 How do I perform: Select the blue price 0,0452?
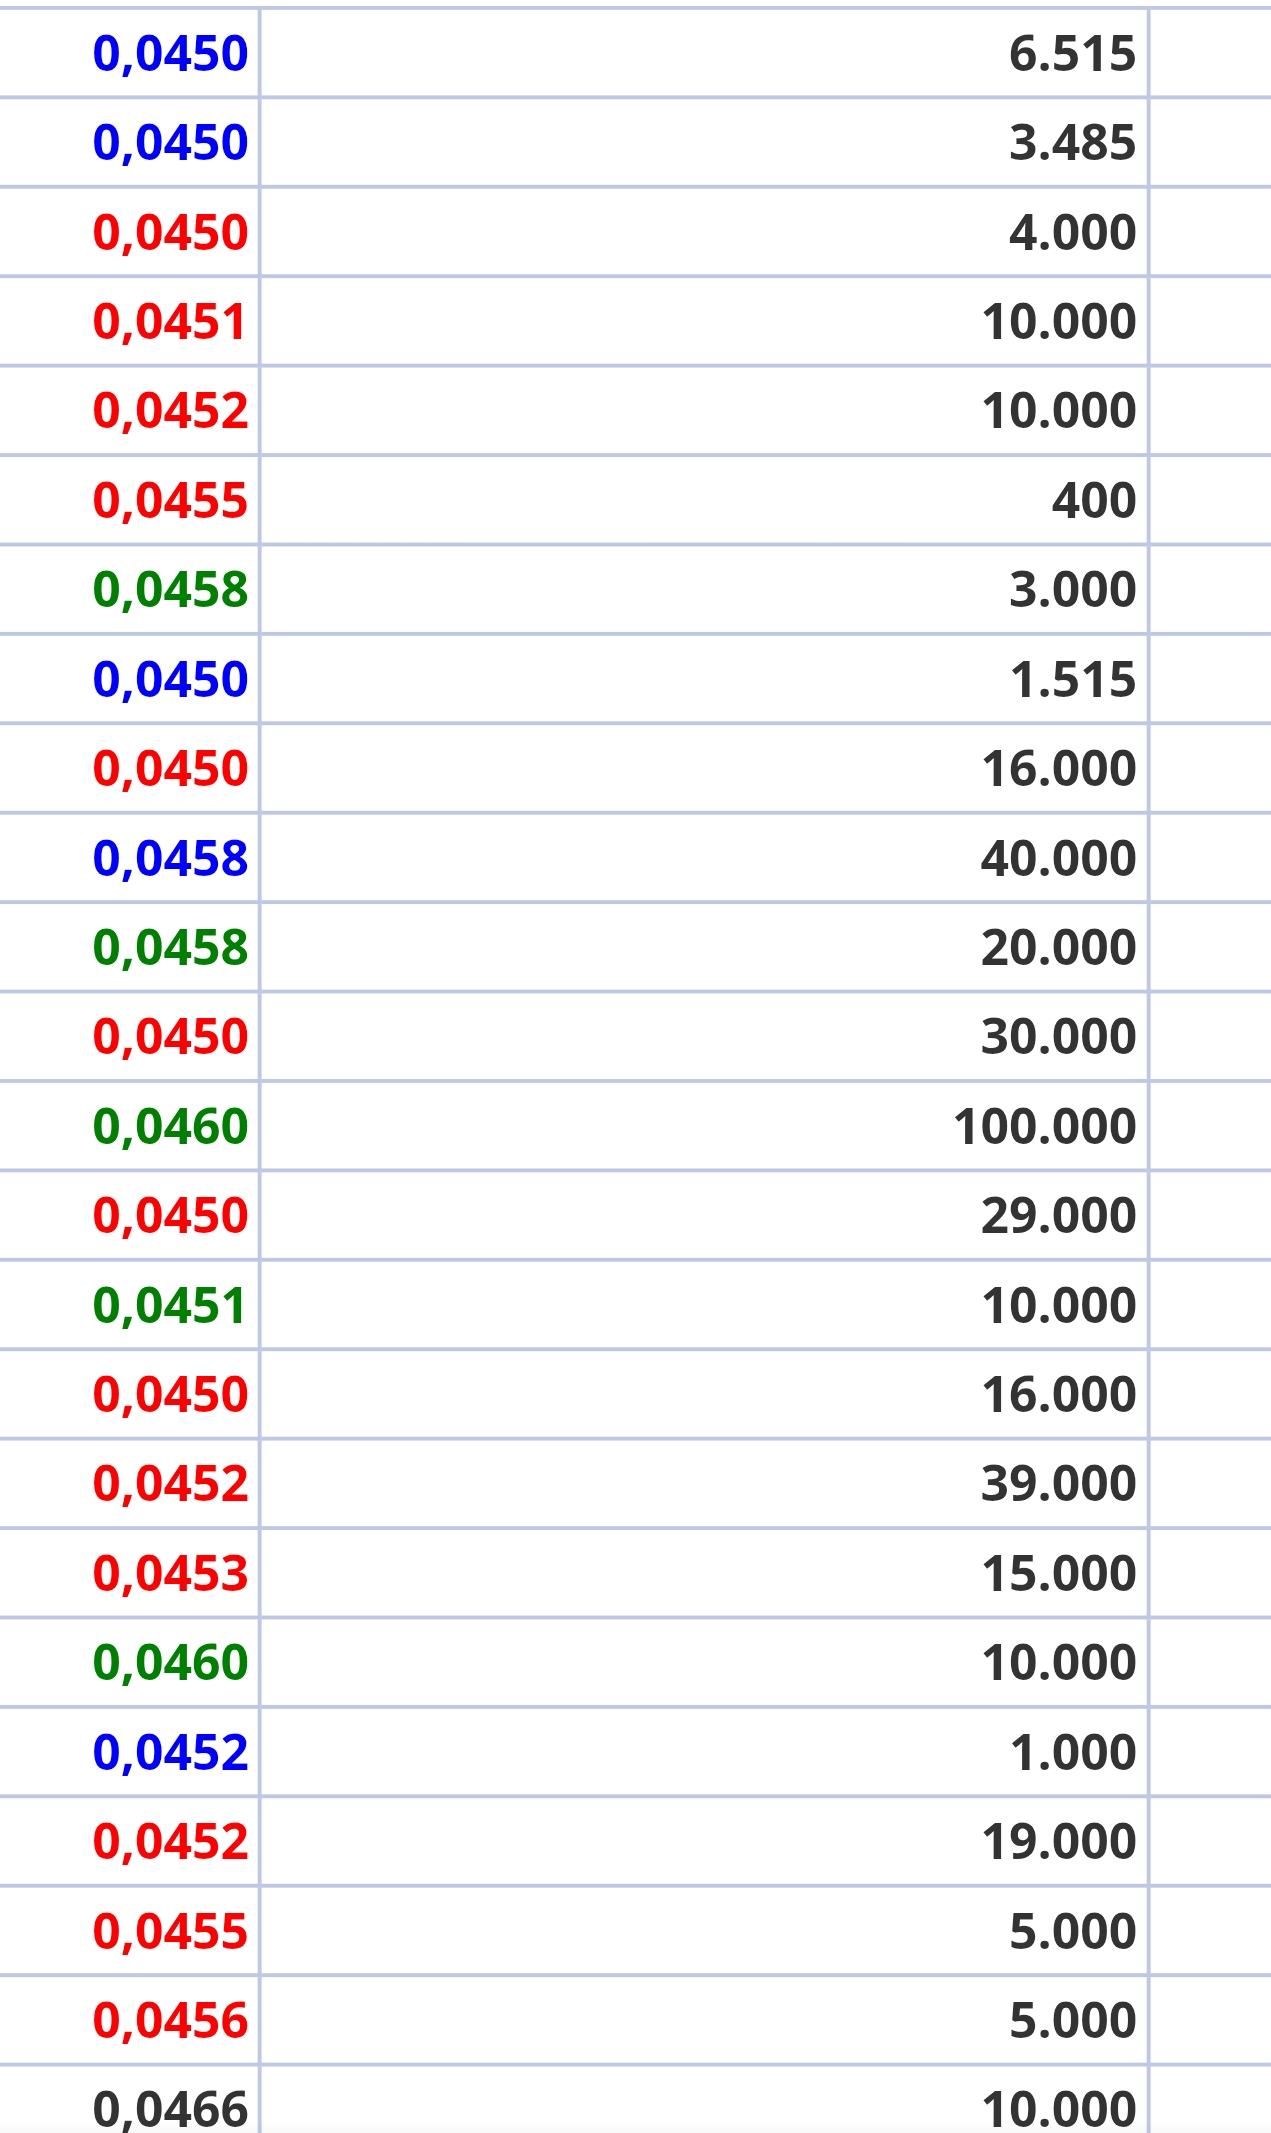(170, 1753)
